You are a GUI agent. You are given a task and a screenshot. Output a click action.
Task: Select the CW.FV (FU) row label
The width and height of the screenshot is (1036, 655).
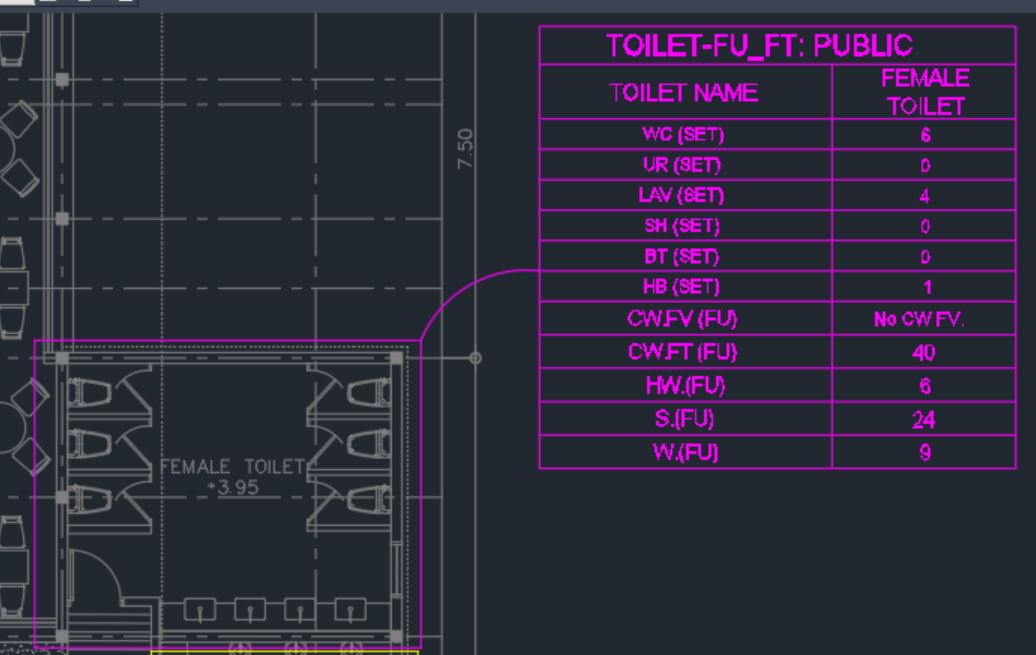(x=685, y=321)
